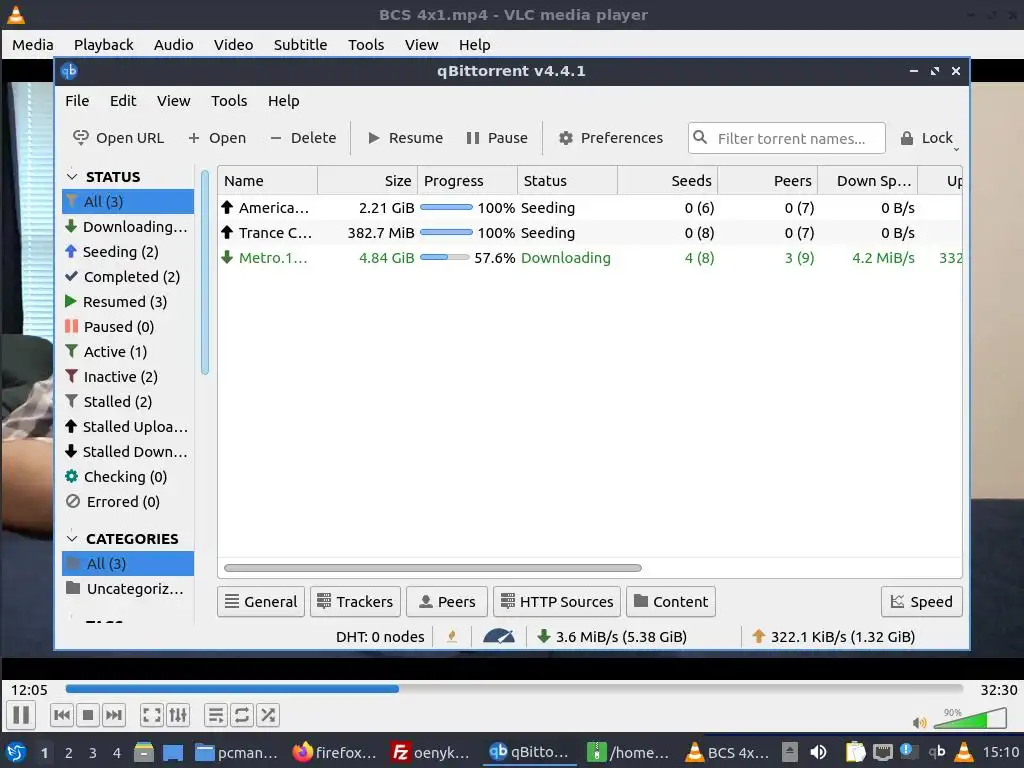Stop playback in VLC
1024x768 pixels.
click(88, 715)
